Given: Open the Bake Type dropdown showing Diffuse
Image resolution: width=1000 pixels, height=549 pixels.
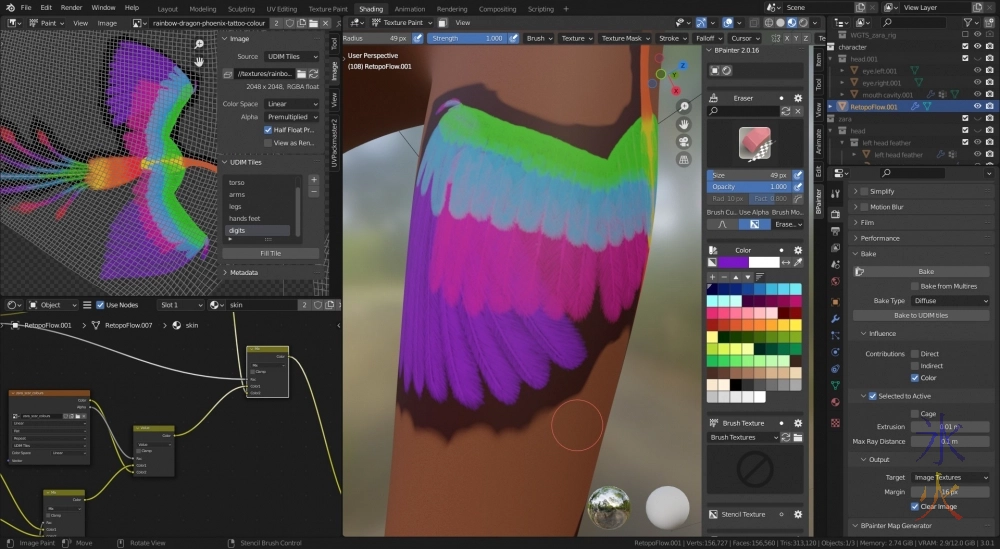Looking at the screenshot, I should coord(949,300).
